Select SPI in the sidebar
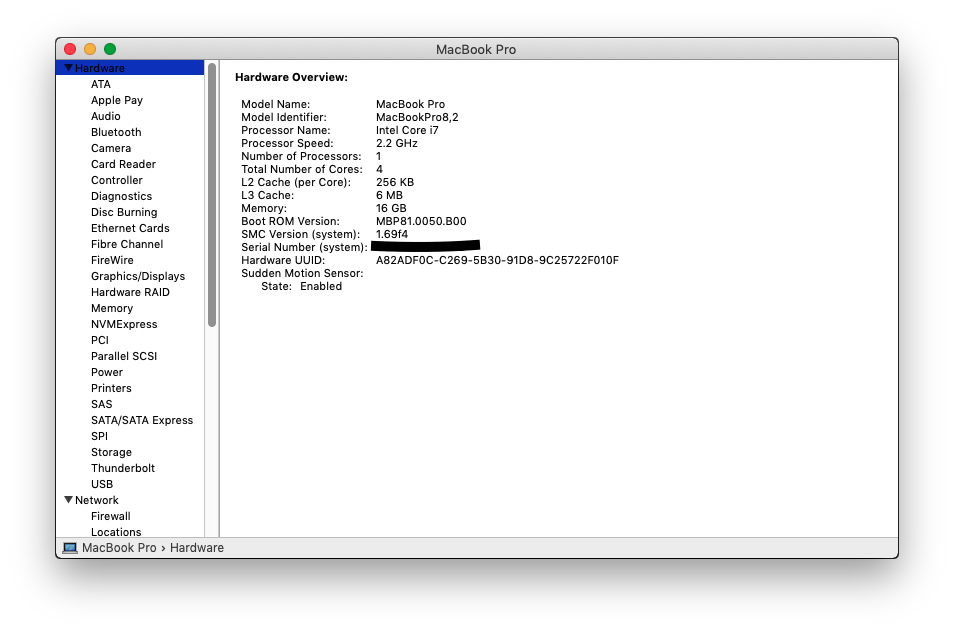 [x=99, y=436]
